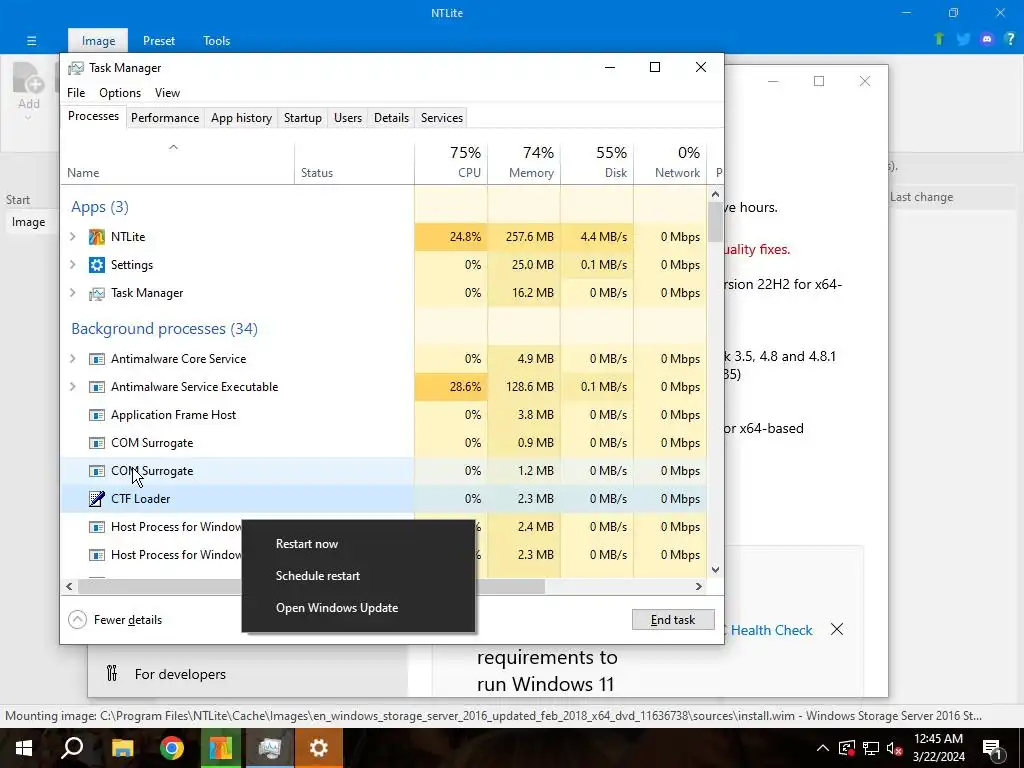This screenshot has height=768, width=1024.
Task: Click the green upgrade arrow in NTLite
Action: (x=939, y=39)
